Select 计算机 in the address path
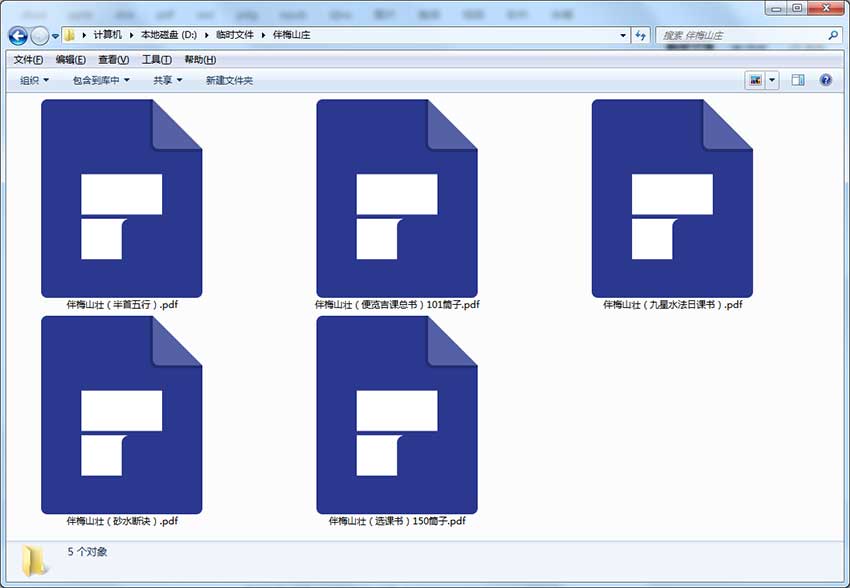This screenshot has width=850, height=588. pyautogui.click(x=107, y=35)
